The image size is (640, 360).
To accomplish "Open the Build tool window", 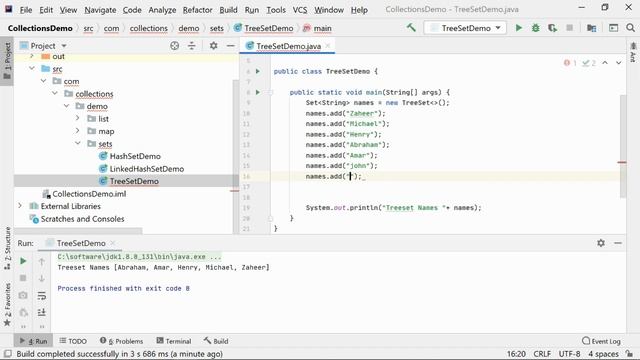I will pos(216,341).
